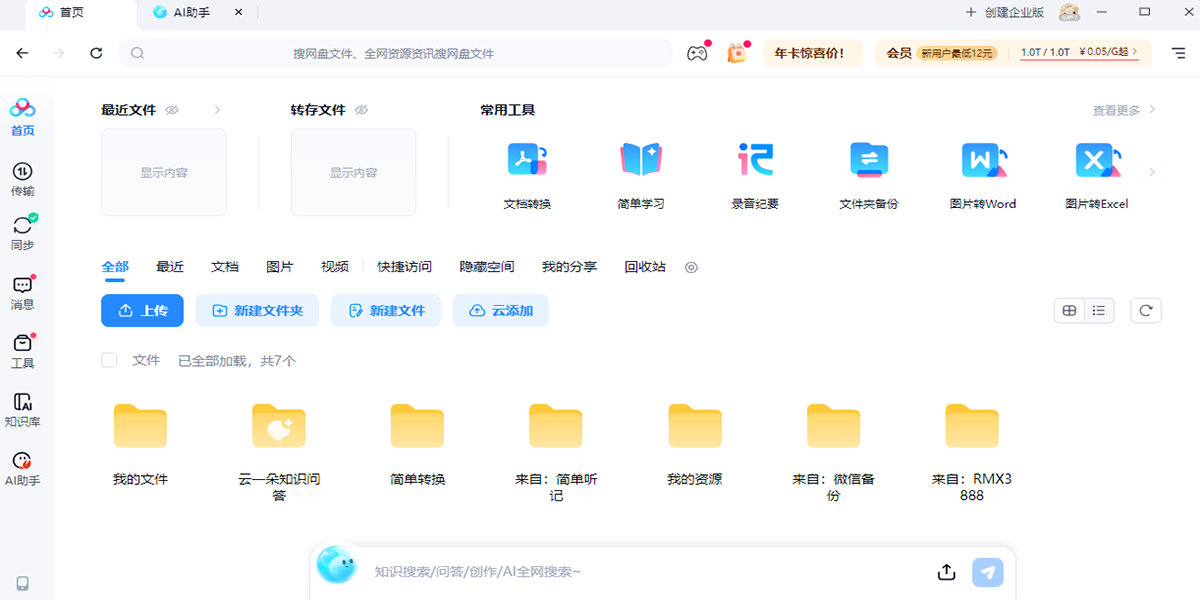Toggle visibility of 转存文件 section

(x=361, y=110)
